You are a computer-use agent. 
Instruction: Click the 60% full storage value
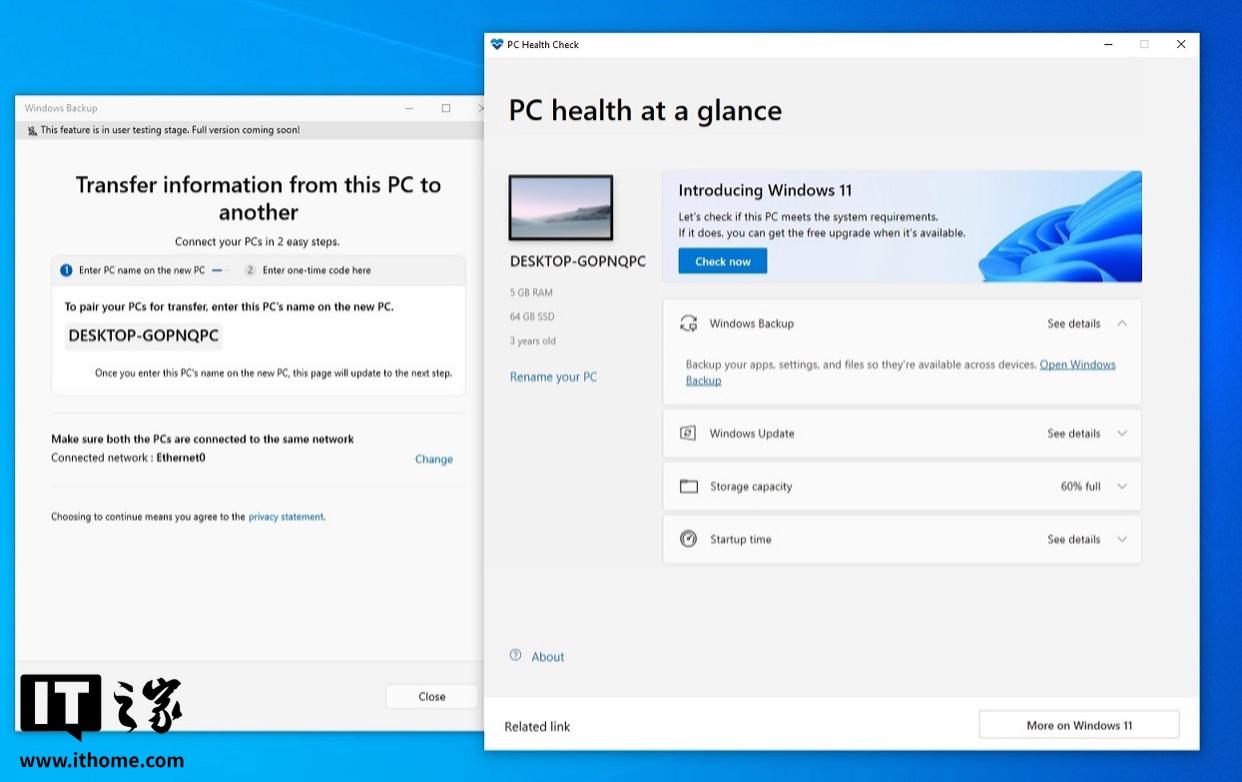[x=1081, y=487]
